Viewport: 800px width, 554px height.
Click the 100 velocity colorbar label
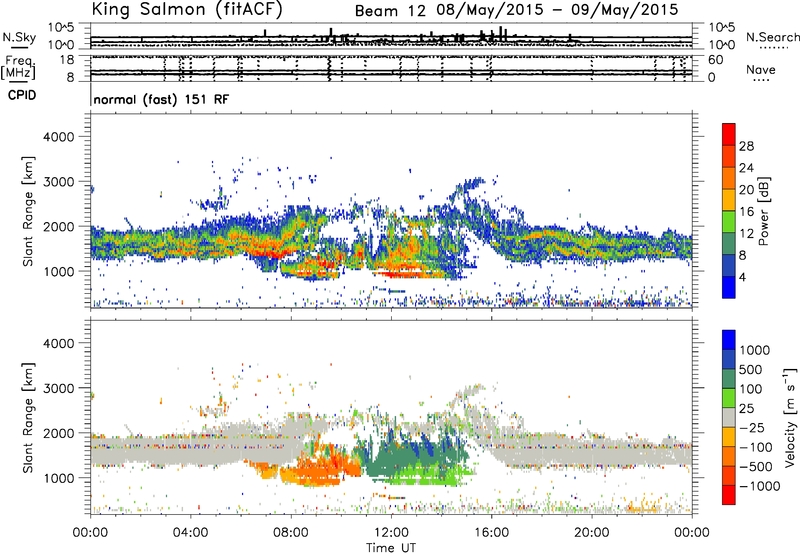pos(751,389)
